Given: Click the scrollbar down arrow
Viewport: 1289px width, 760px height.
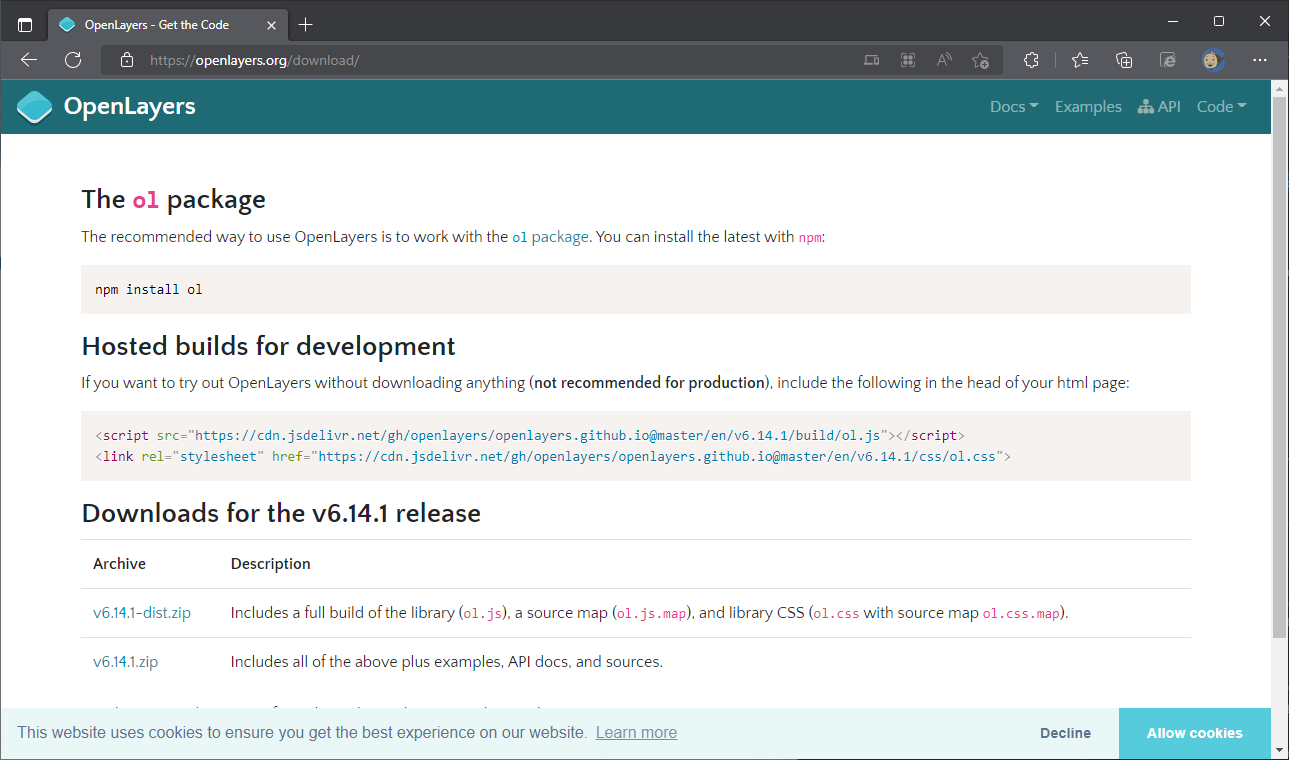Looking at the screenshot, I should click(1280, 749).
